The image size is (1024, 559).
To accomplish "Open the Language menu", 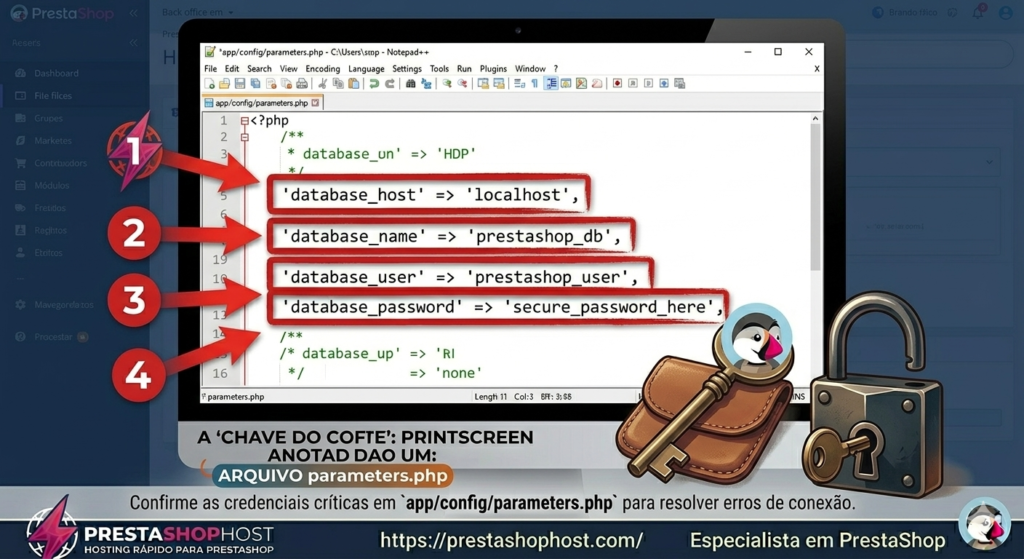I will click(x=366, y=69).
